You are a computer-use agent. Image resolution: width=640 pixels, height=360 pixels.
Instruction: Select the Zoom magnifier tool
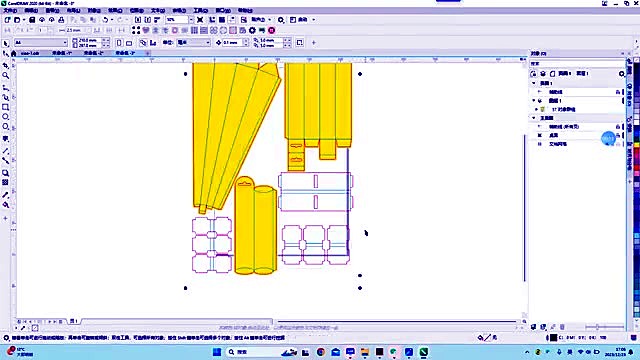click(x=5, y=76)
